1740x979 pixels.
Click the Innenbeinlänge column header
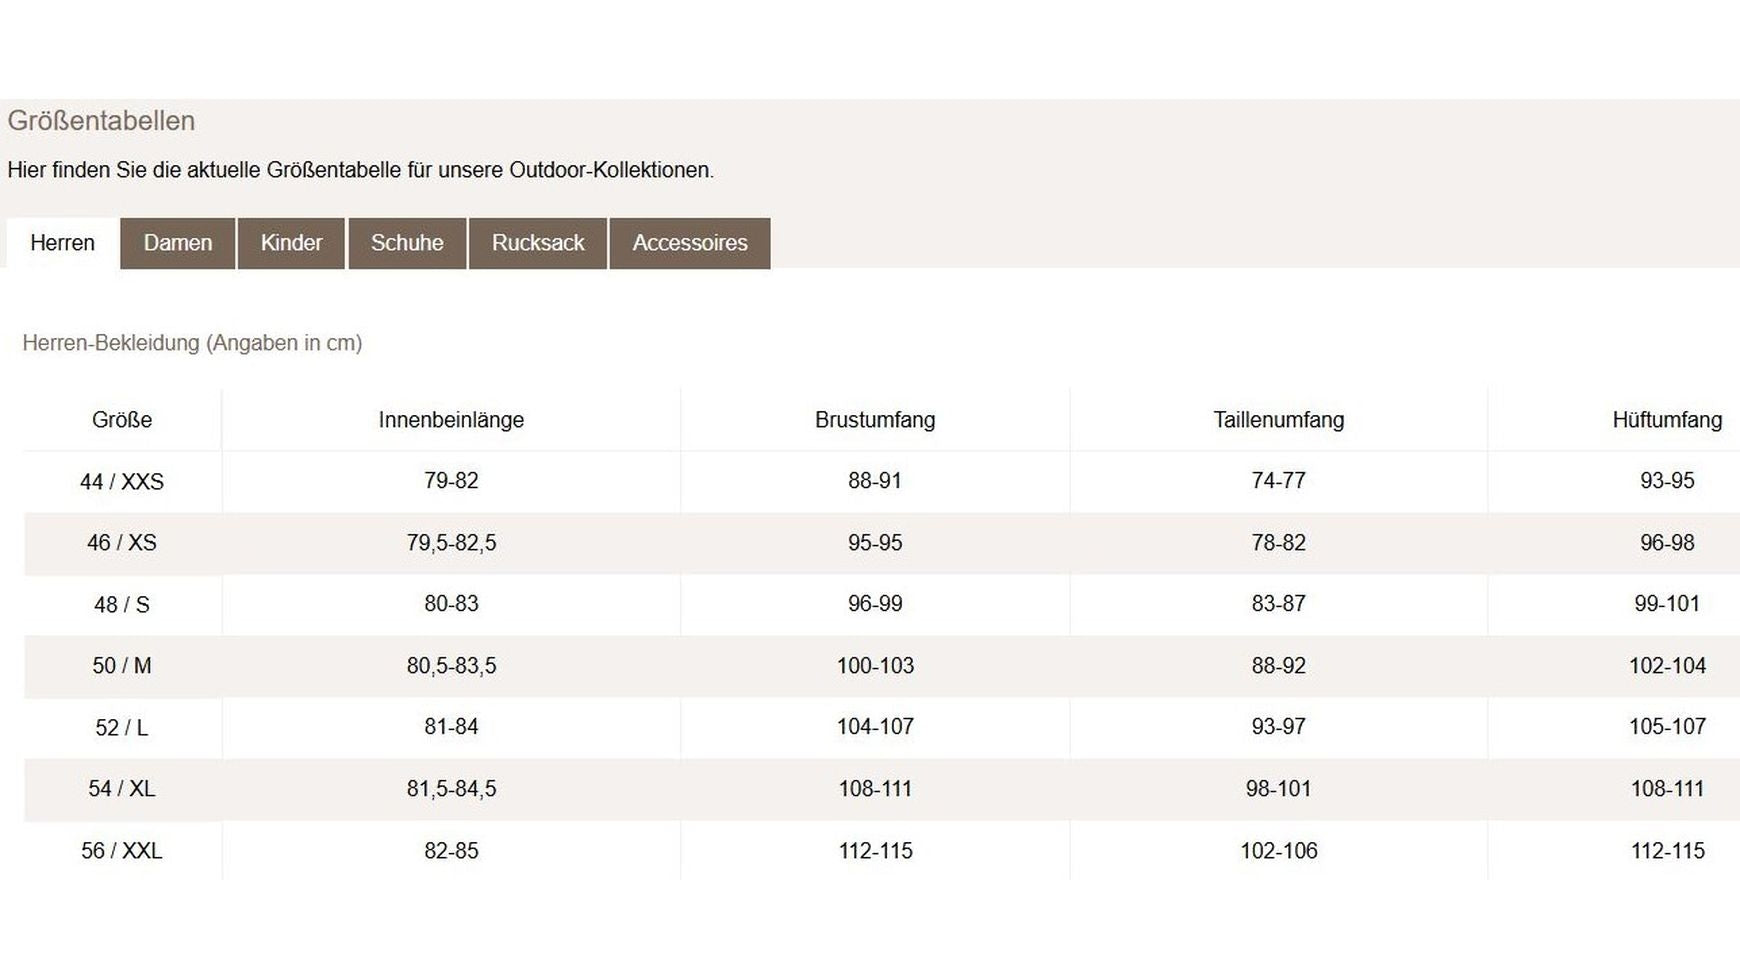451,420
